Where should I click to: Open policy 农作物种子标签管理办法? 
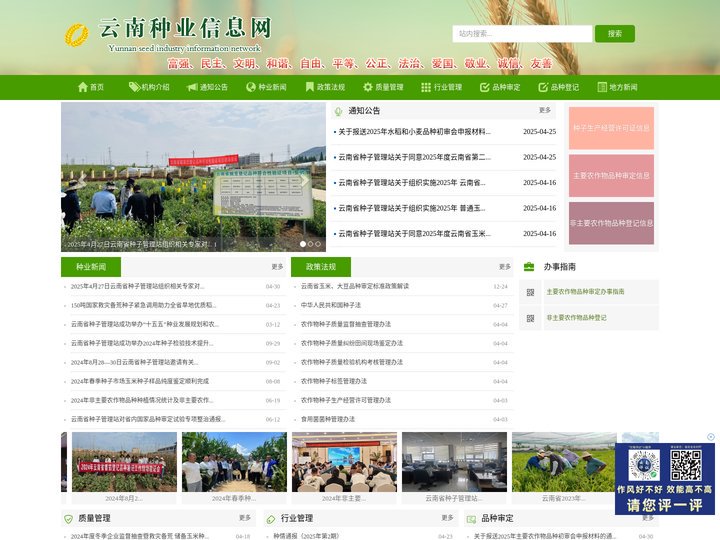tap(334, 381)
